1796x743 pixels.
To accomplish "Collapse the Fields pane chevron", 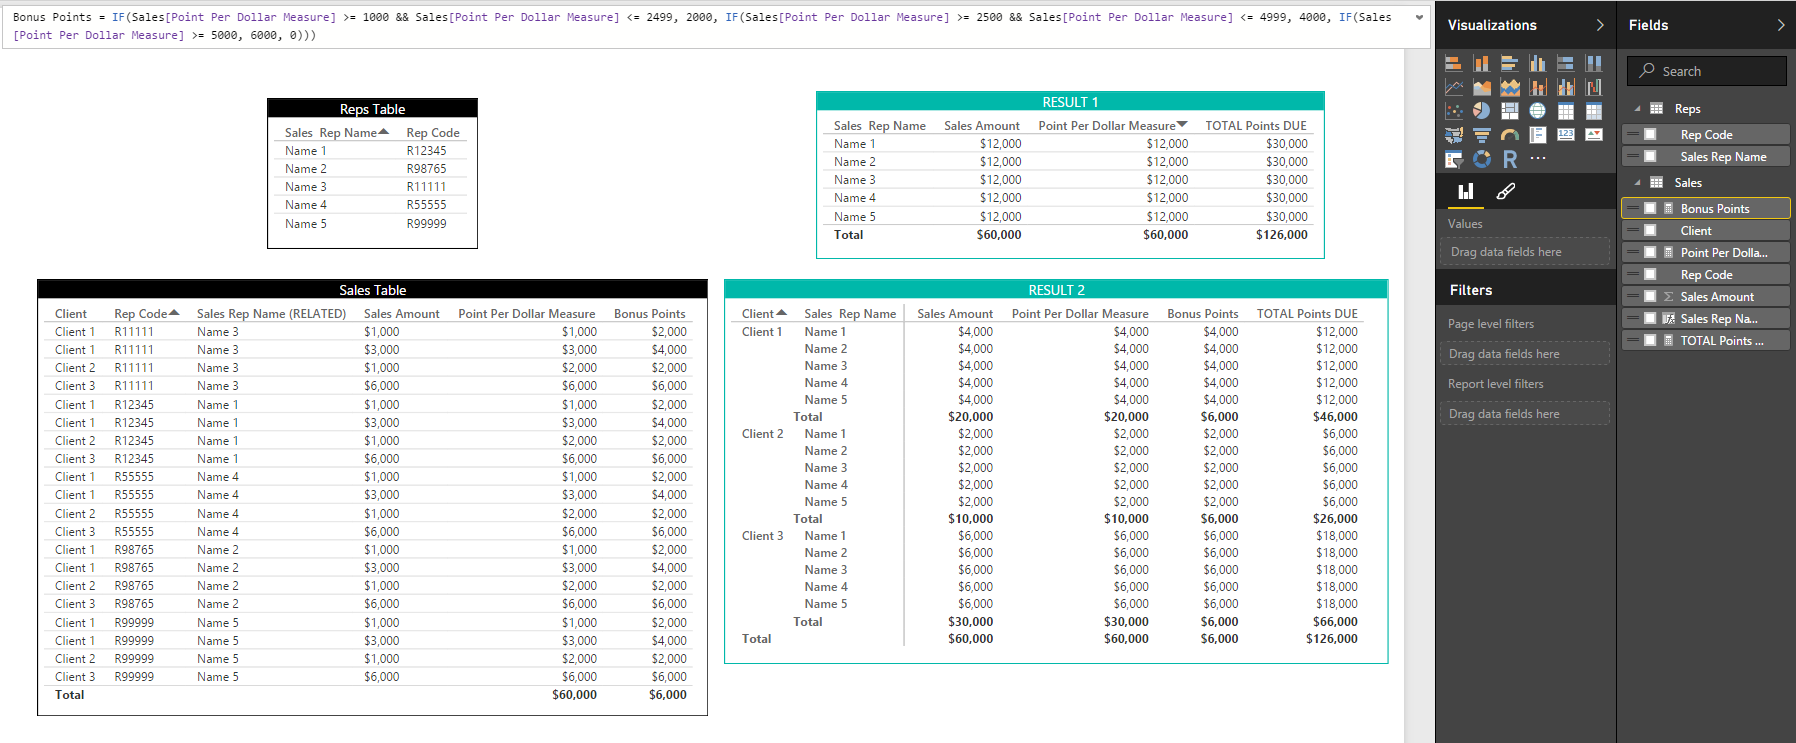I will click(x=1781, y=25).
